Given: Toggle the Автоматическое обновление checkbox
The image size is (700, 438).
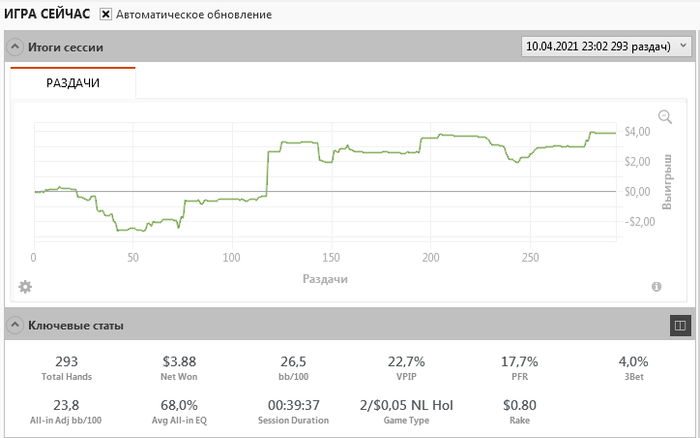Looking at the screenshot, I should click(x=106, y=15).
